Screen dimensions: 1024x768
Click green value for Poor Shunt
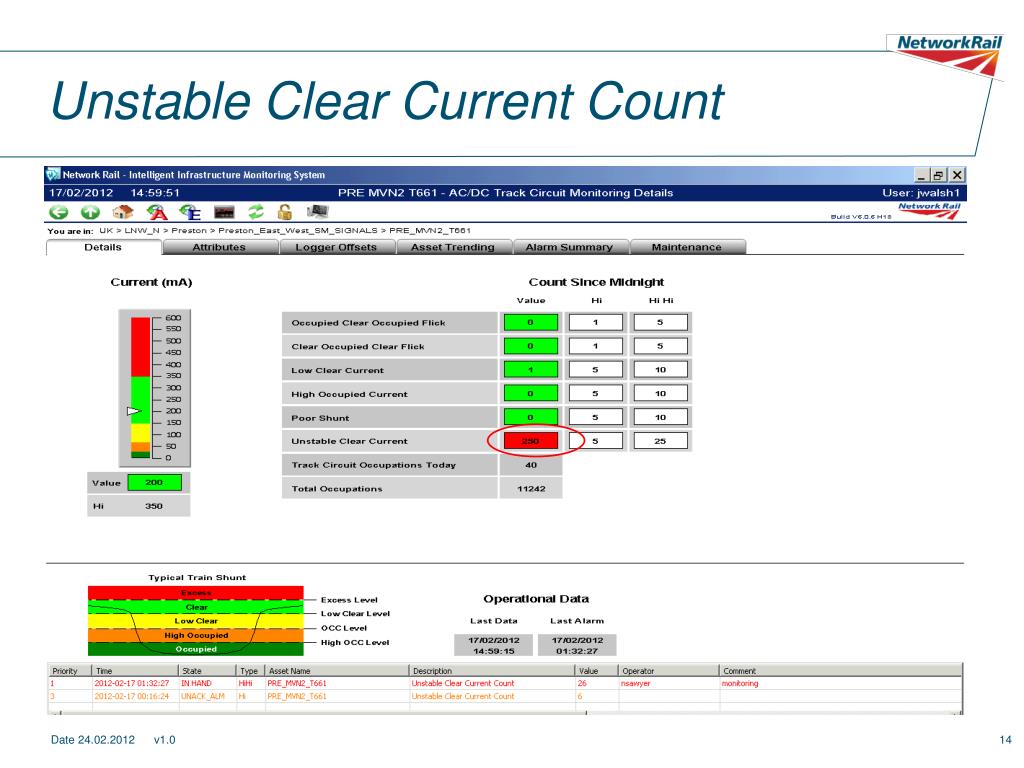pyautogui.click(x=531, y=417)
